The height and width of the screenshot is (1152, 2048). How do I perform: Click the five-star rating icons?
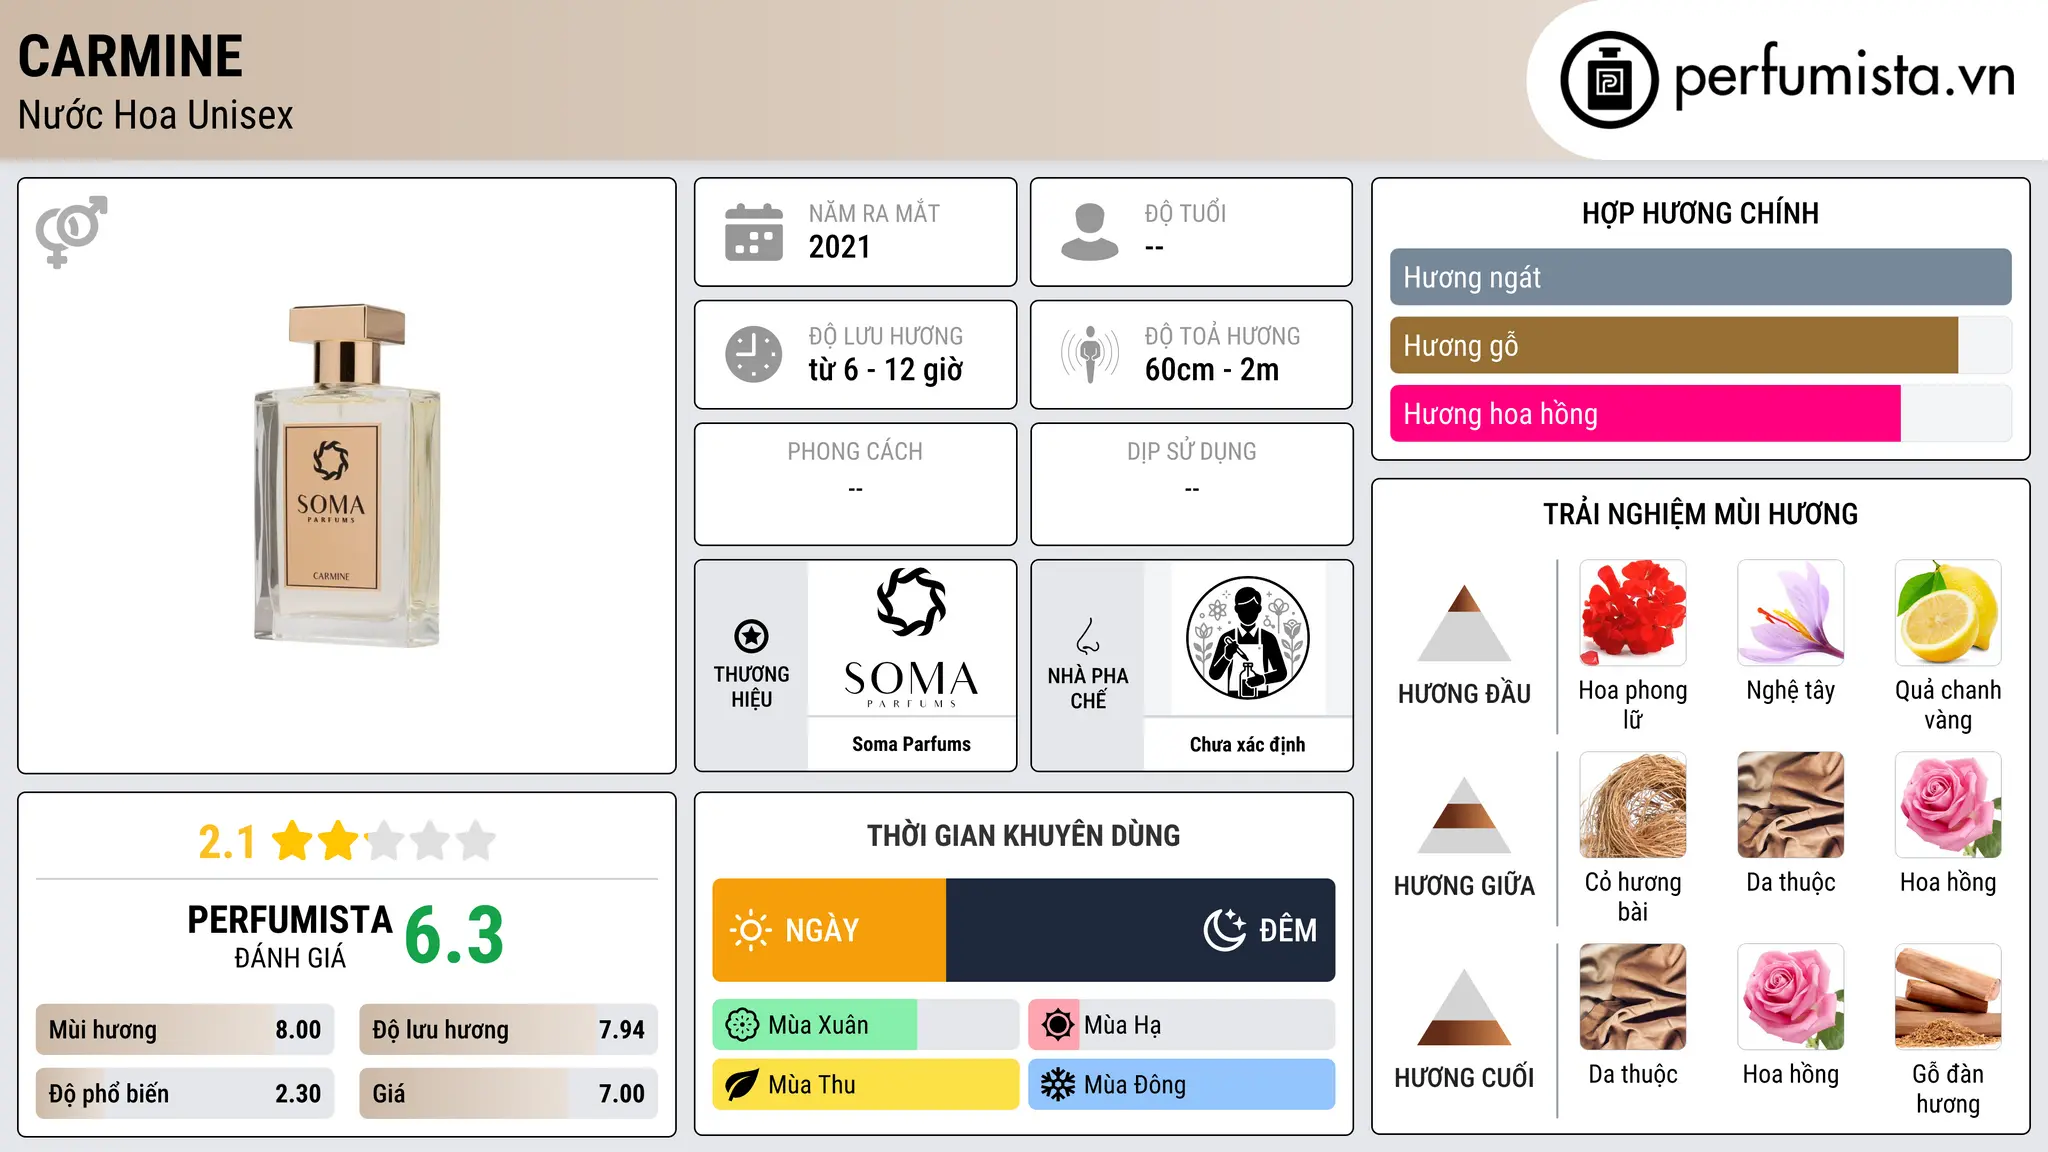click(x=383, y=841)
